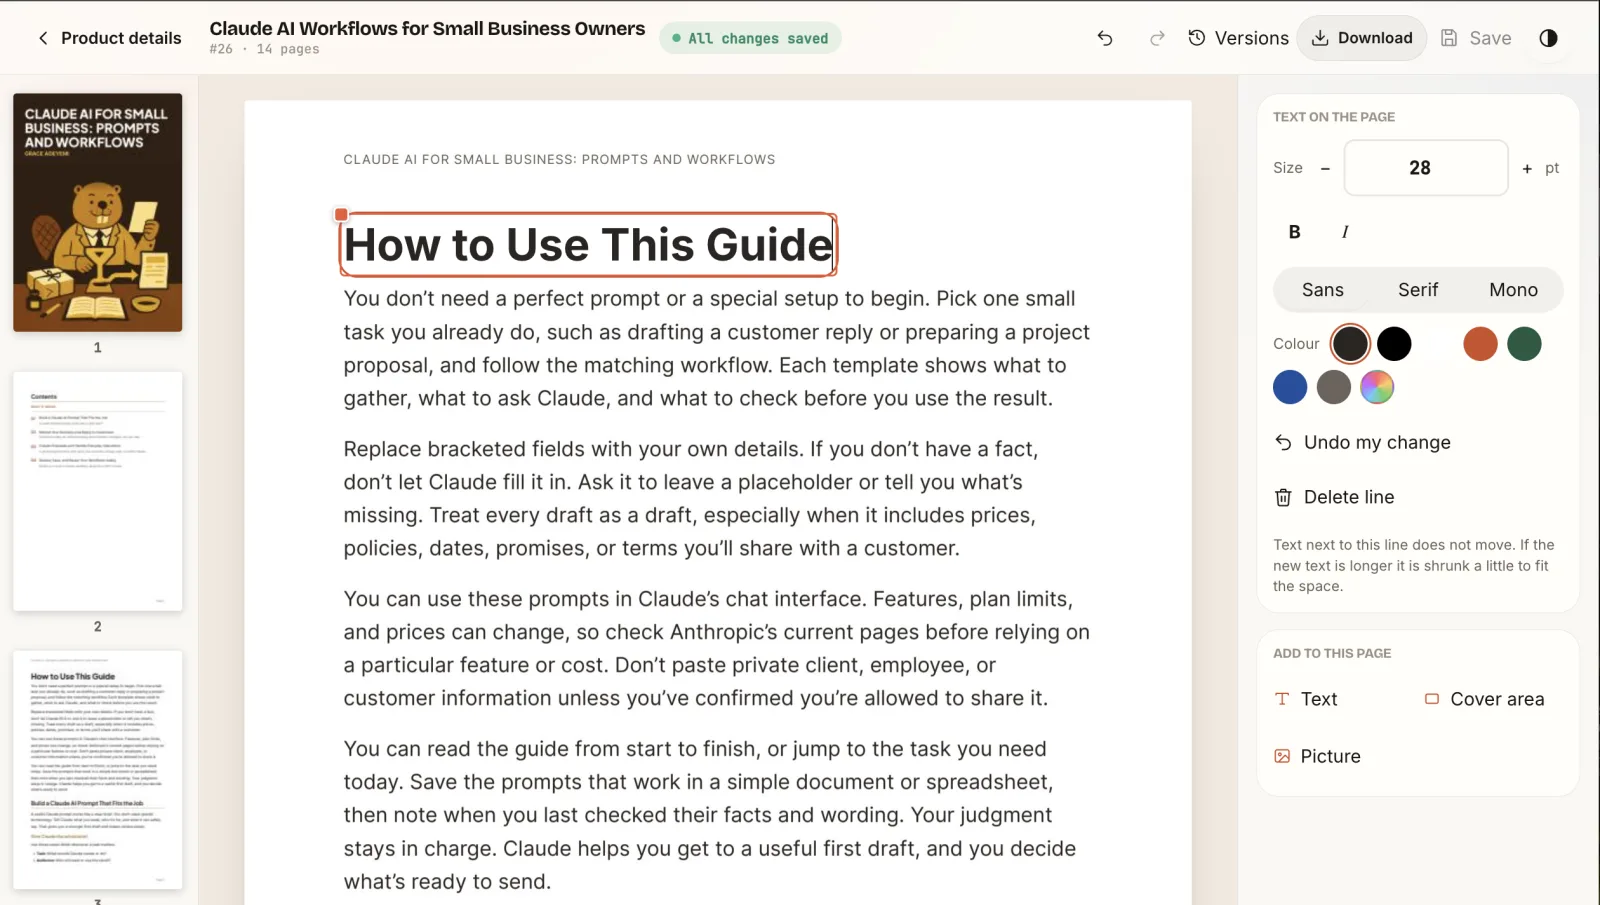The height and width of the screenshot is (905, 1600).
Task: Add a Cover area to page
Action: point(1484,699)
